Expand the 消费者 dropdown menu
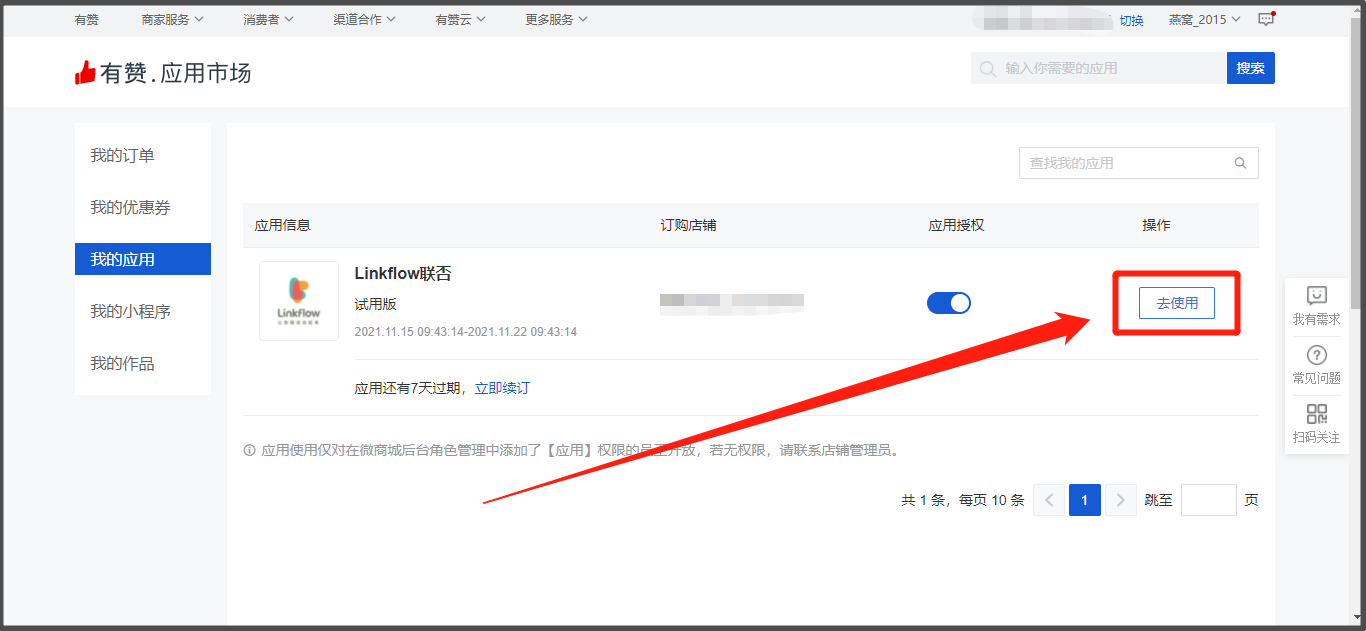 (268, 19)
